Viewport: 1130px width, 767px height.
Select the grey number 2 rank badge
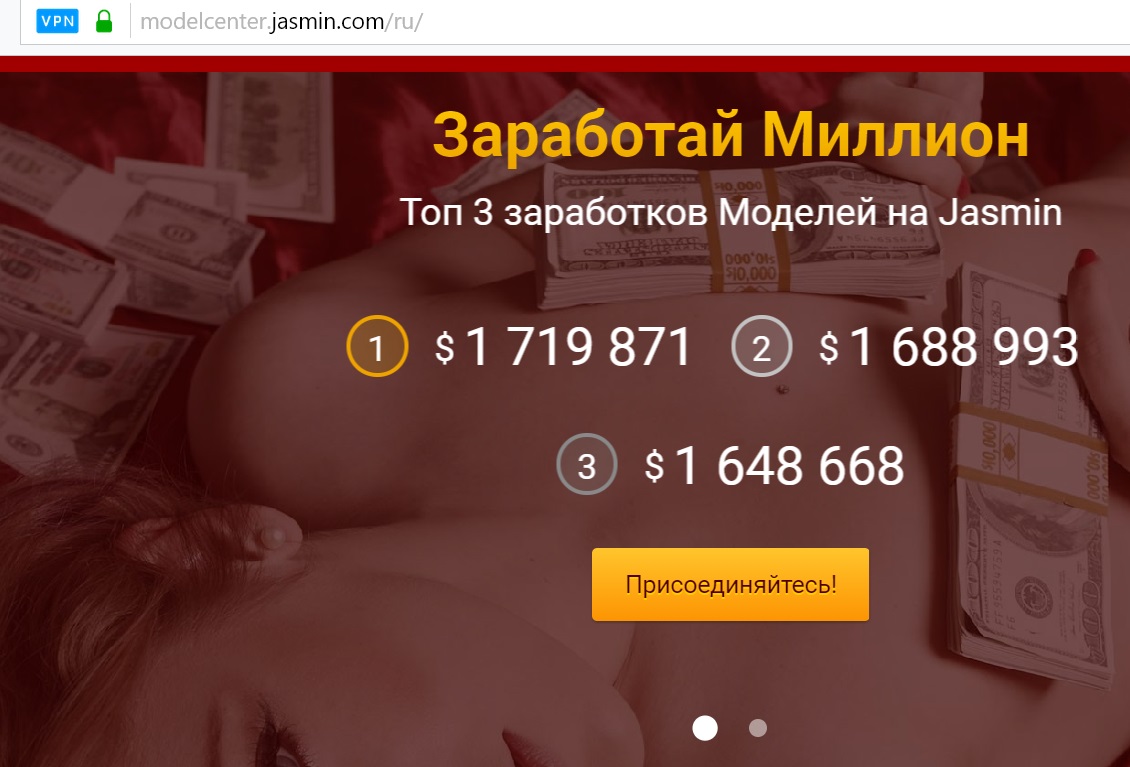click(762, 347)
